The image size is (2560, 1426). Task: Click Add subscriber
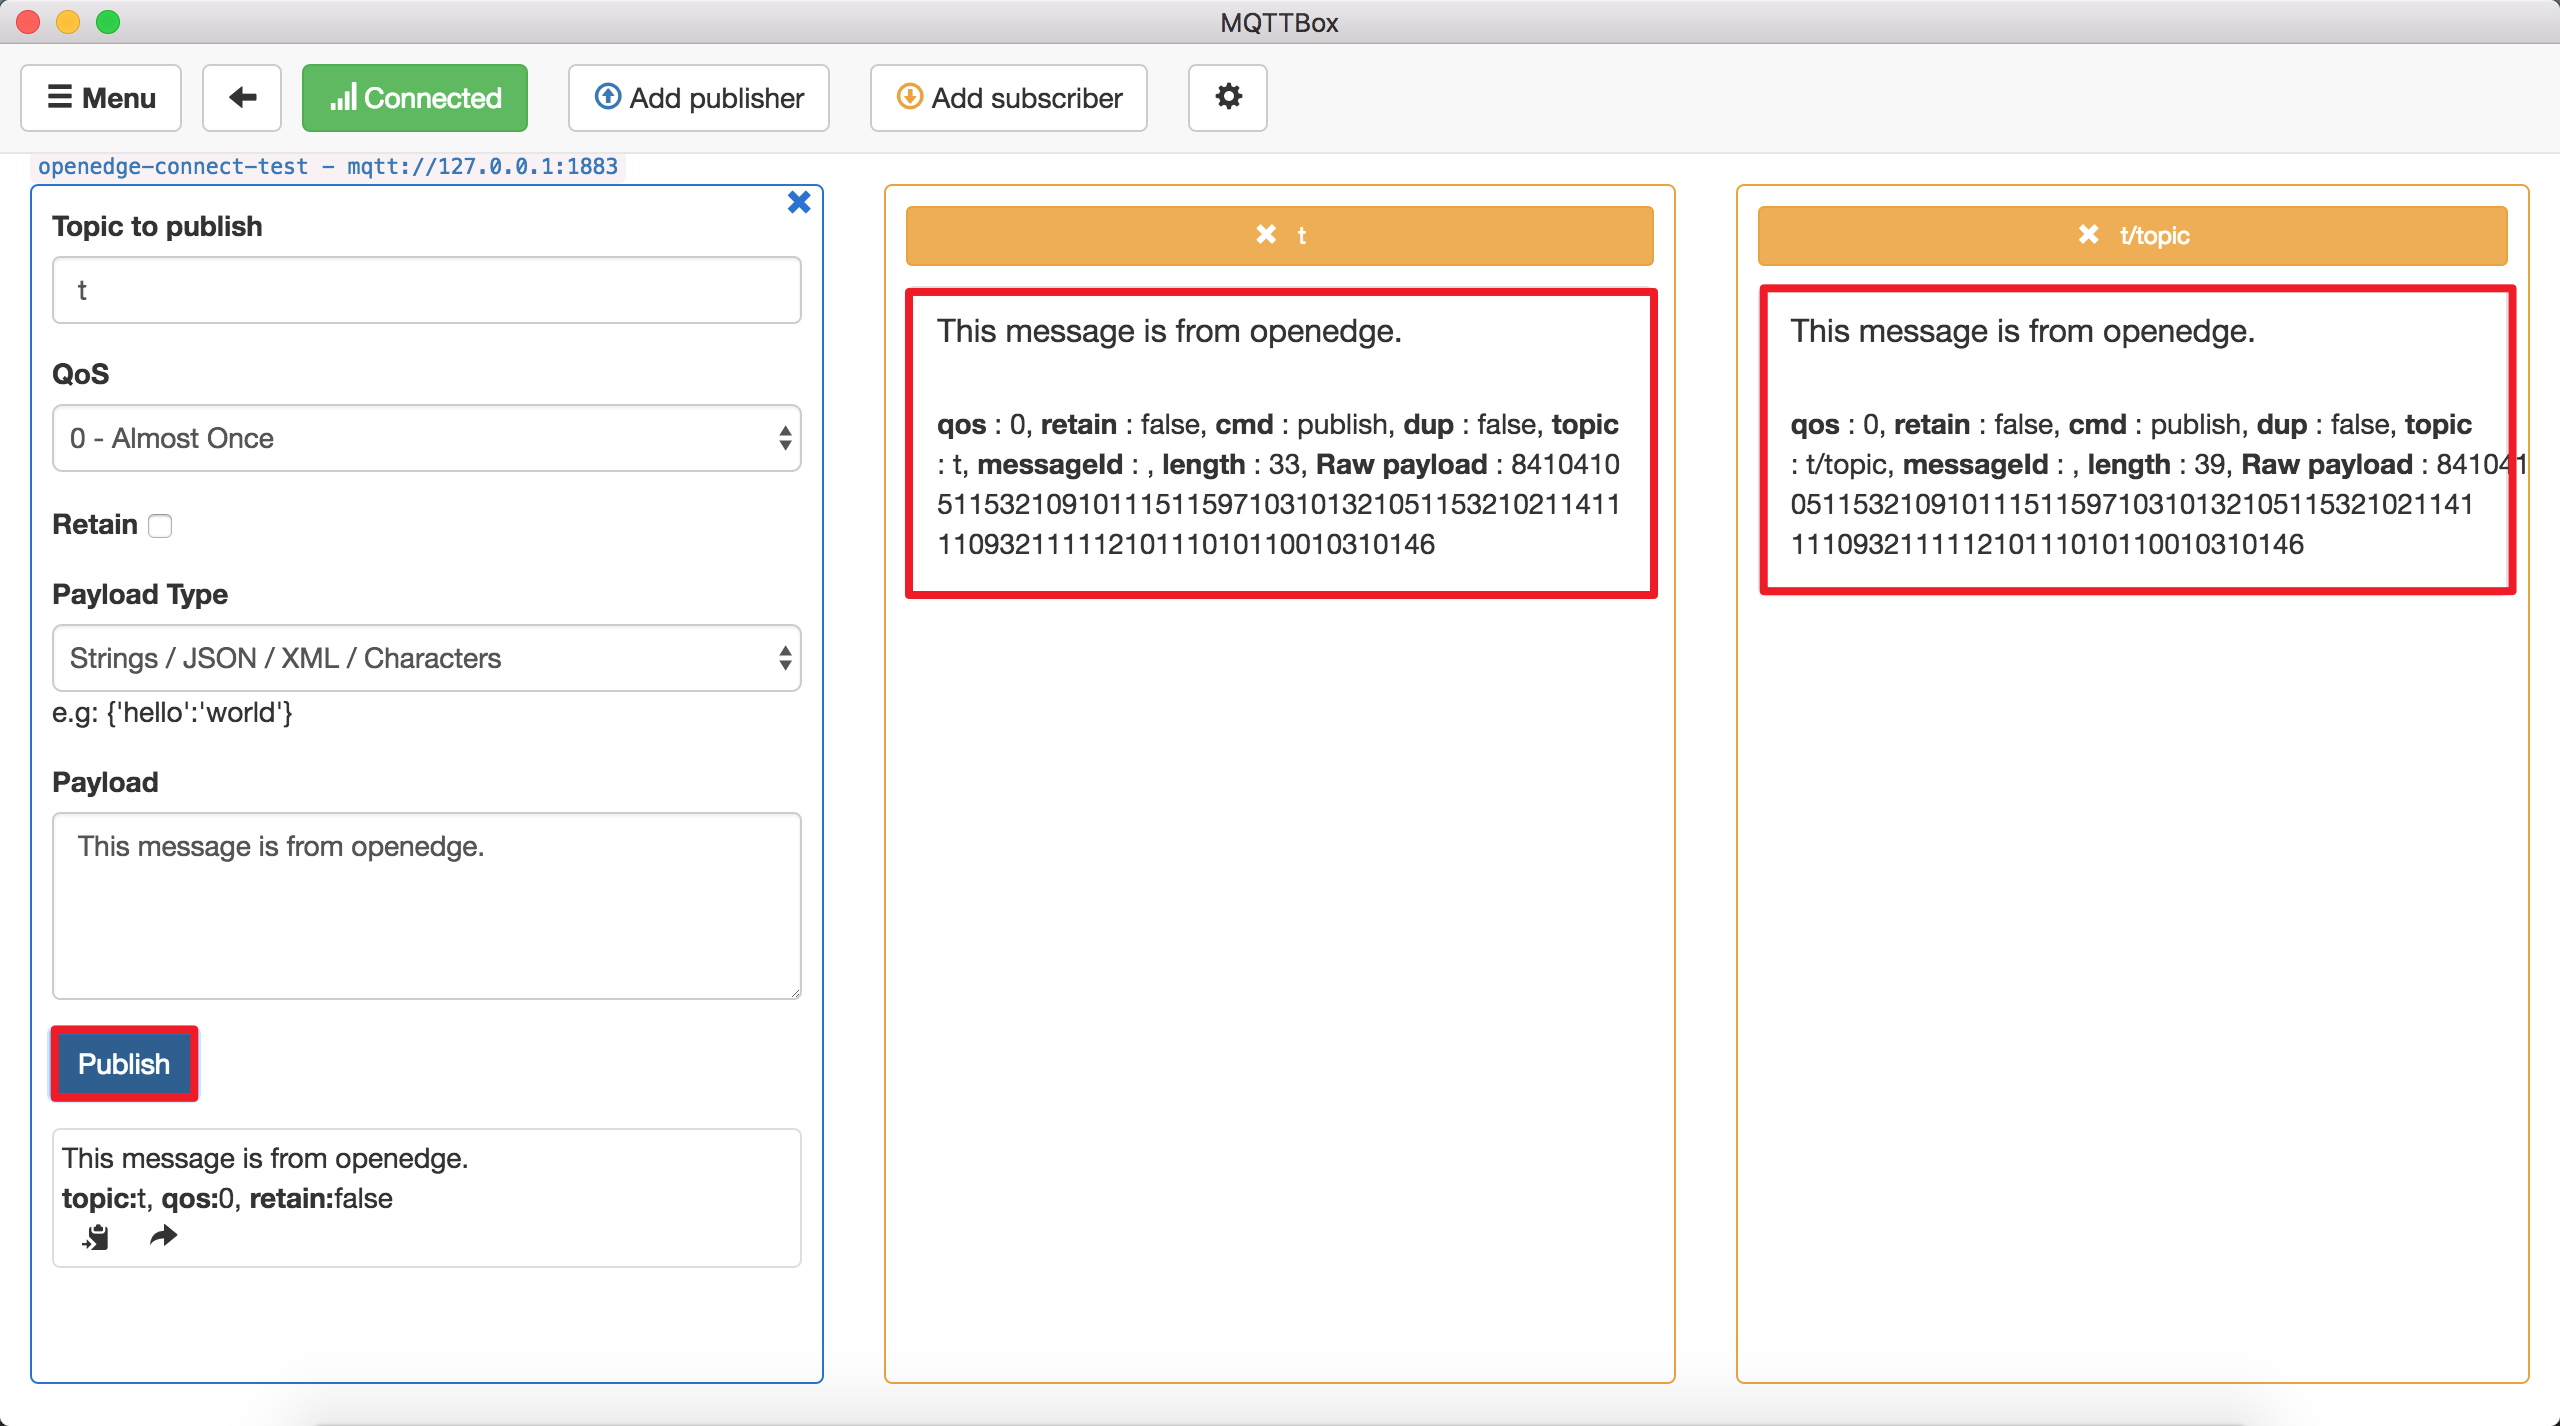coord(1008,97)
